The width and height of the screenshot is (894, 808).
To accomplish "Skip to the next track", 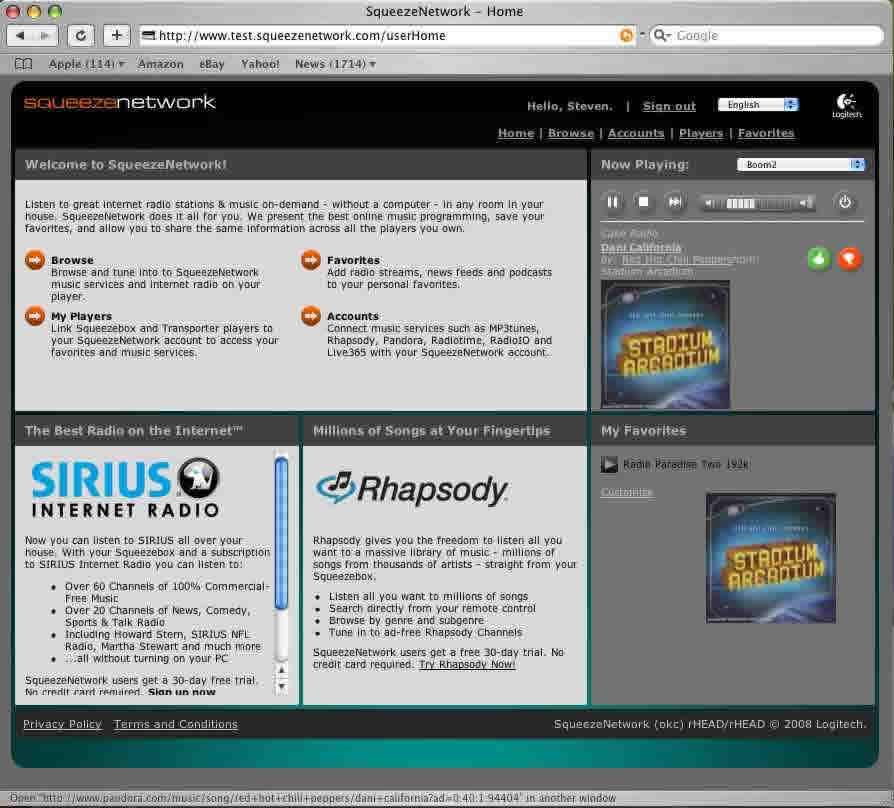I will tap(675, 202).
